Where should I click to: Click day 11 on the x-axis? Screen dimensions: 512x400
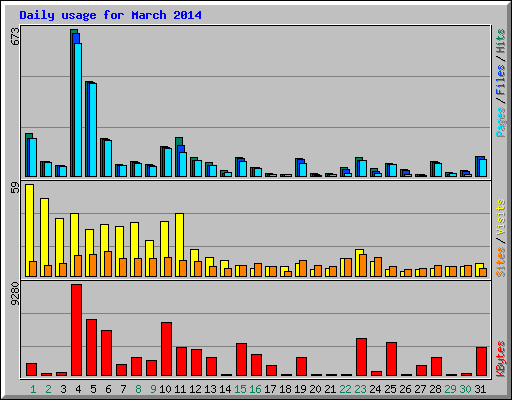[x=180, y=389]
